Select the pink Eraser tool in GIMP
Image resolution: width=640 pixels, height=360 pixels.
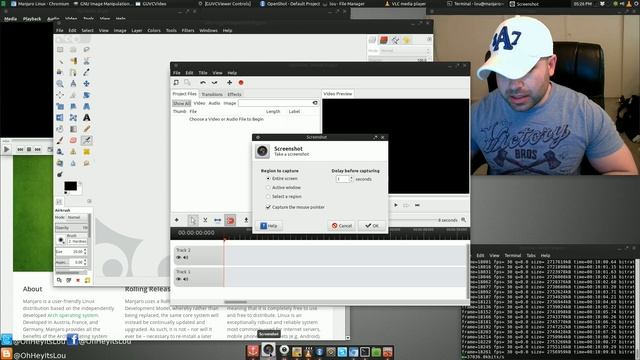tap(73, 140)
